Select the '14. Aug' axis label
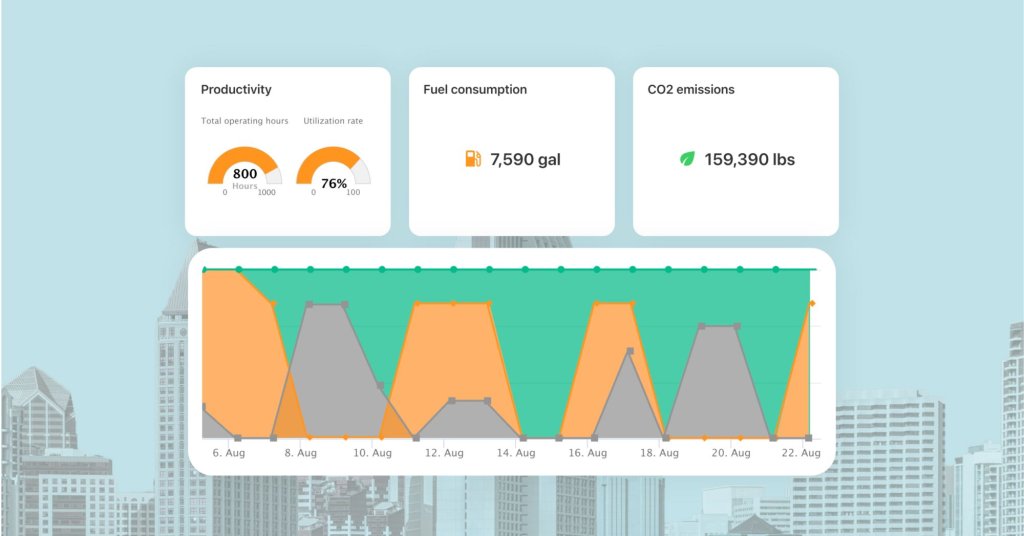 pos(516,453)
